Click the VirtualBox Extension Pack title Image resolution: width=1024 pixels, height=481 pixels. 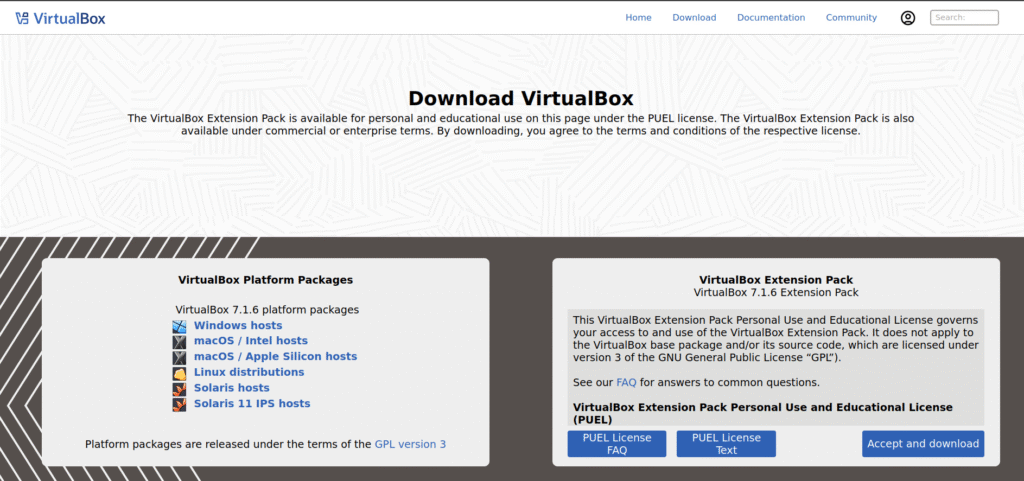click(x=776, y=280)
